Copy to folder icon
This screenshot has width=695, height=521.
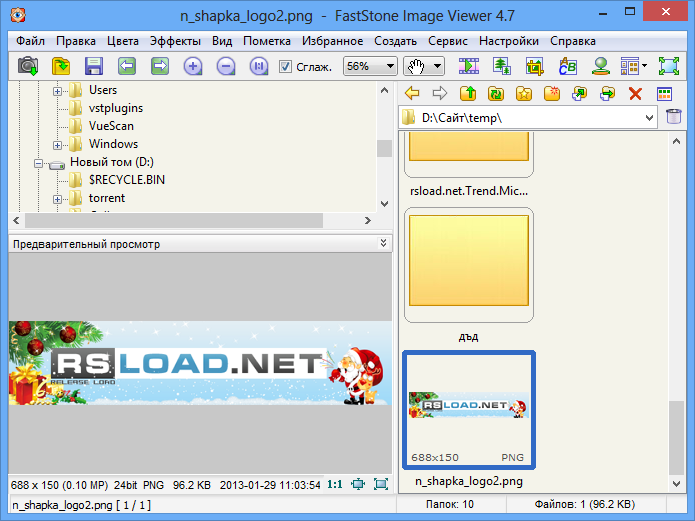580,94
